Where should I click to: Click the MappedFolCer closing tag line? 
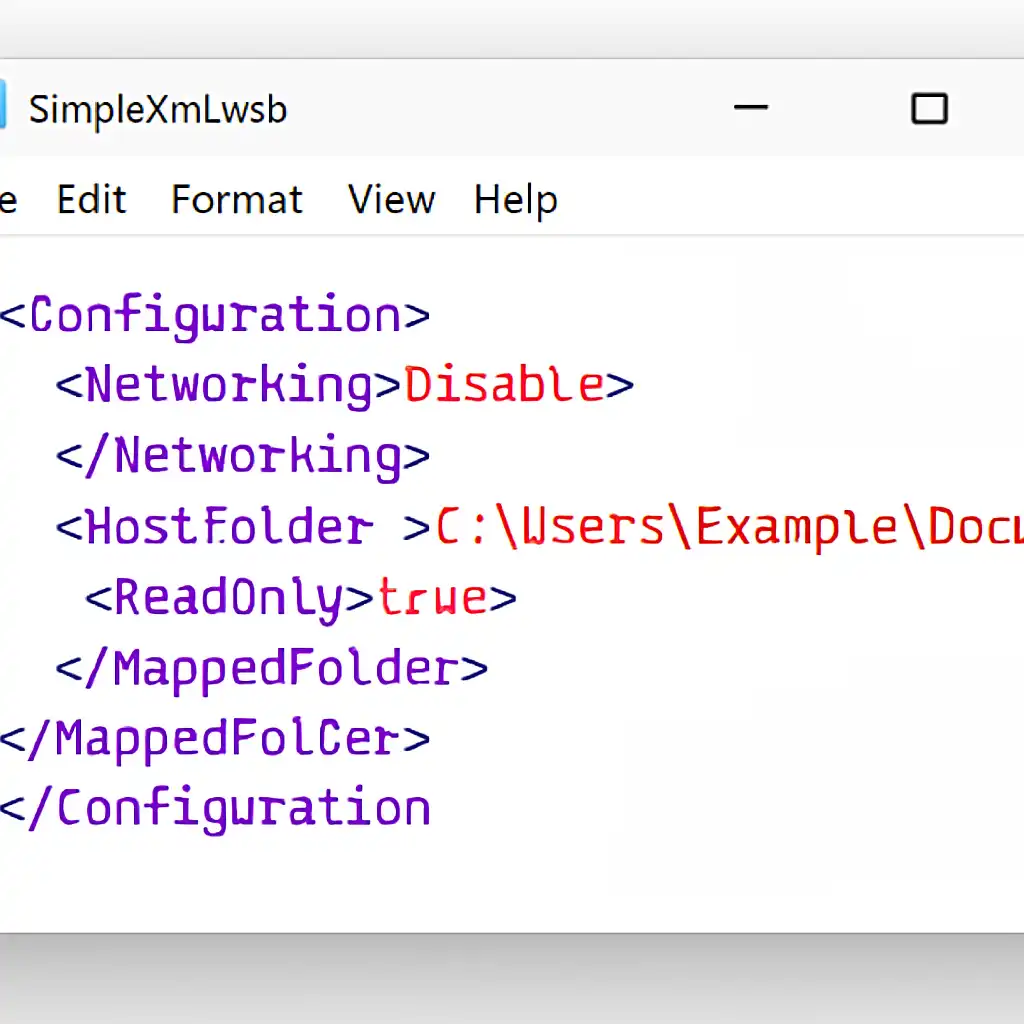click(214, 739)
